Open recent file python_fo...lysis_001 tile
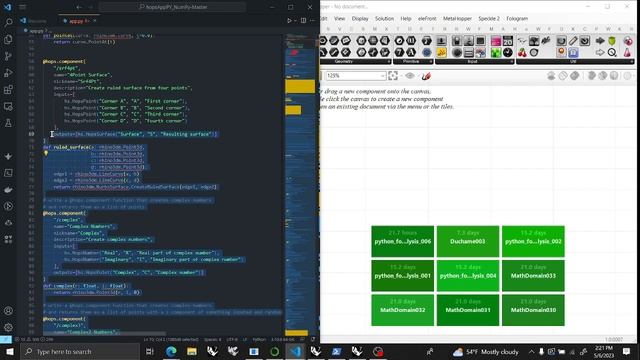This screenshot has height=360, width=640. [x=402, y=276]
